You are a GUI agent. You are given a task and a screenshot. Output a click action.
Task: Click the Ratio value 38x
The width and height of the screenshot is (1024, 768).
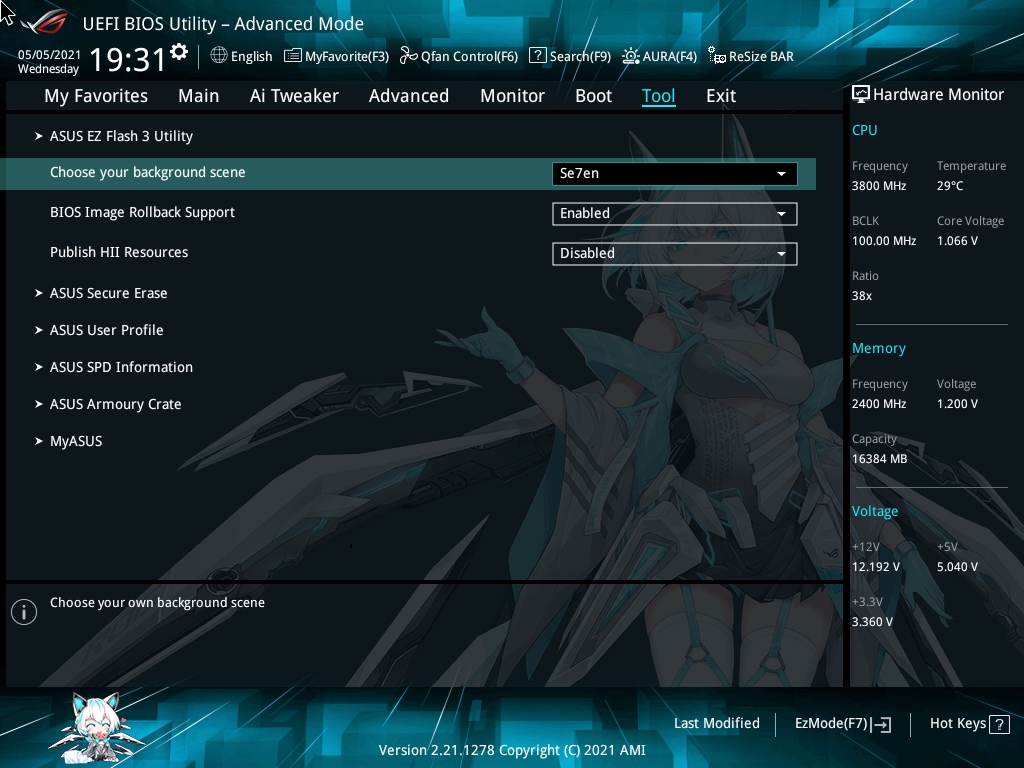862,296
